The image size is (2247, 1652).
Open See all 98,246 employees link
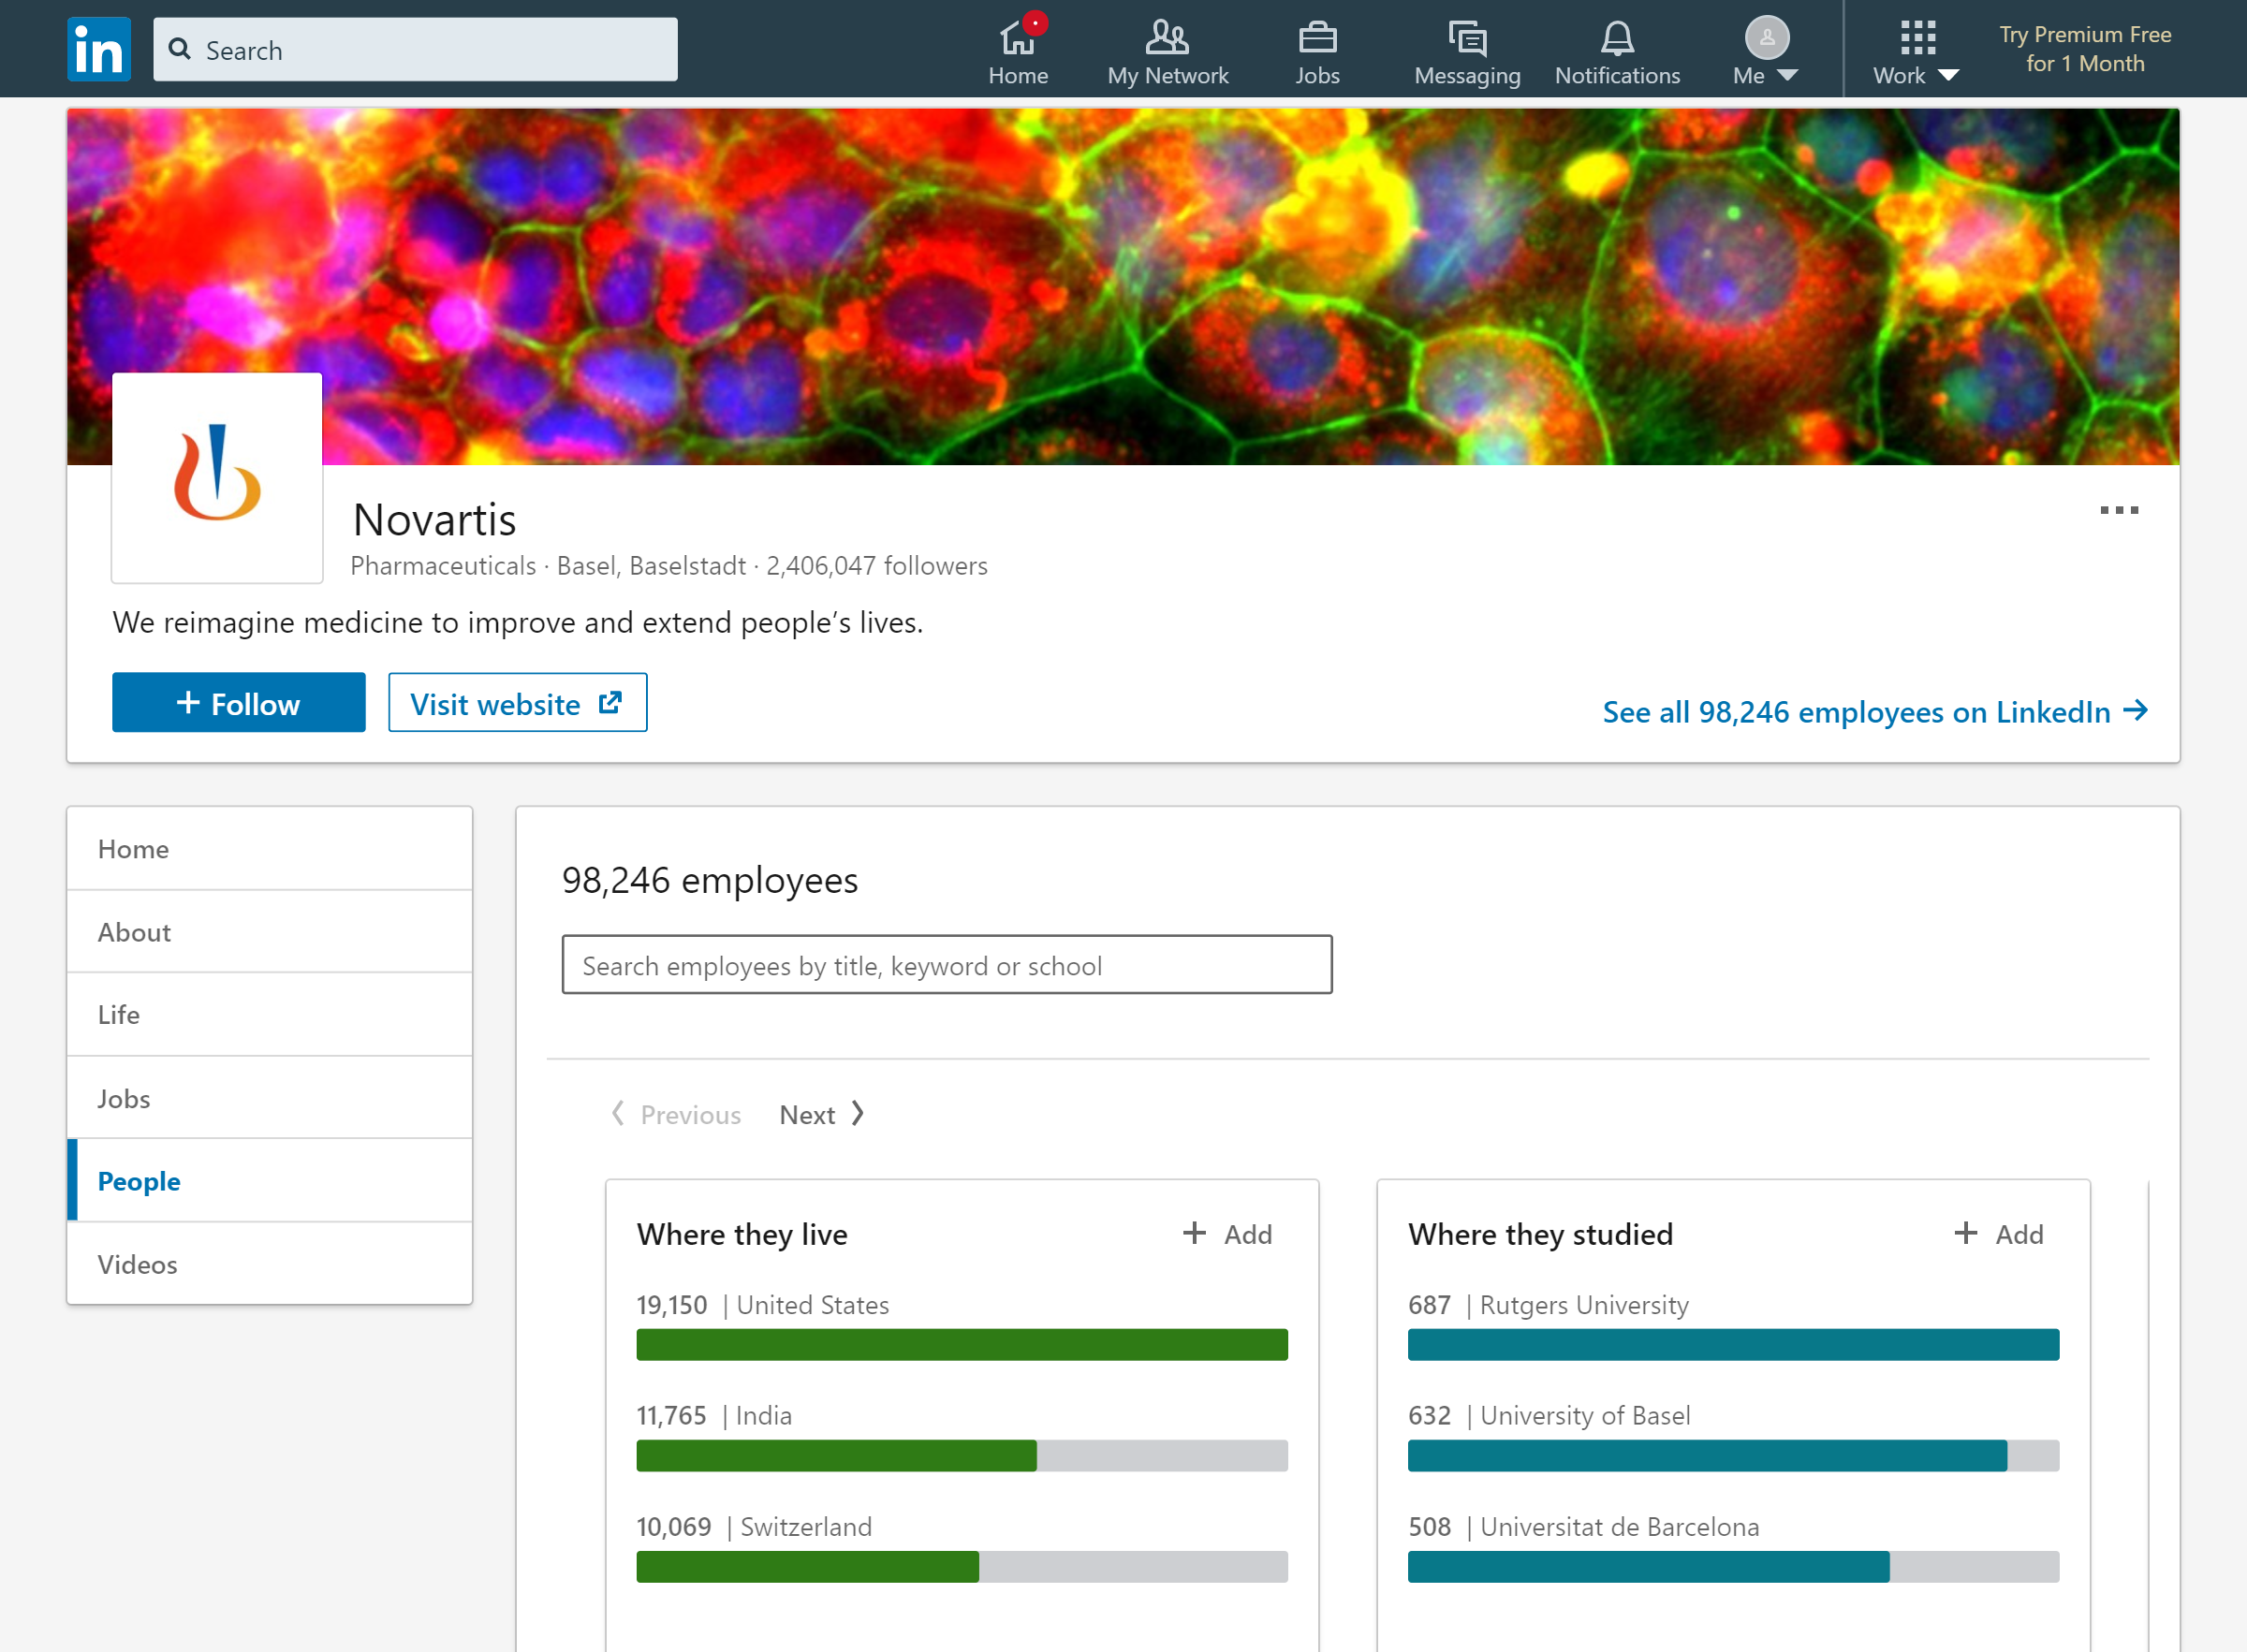(1875, 711)
